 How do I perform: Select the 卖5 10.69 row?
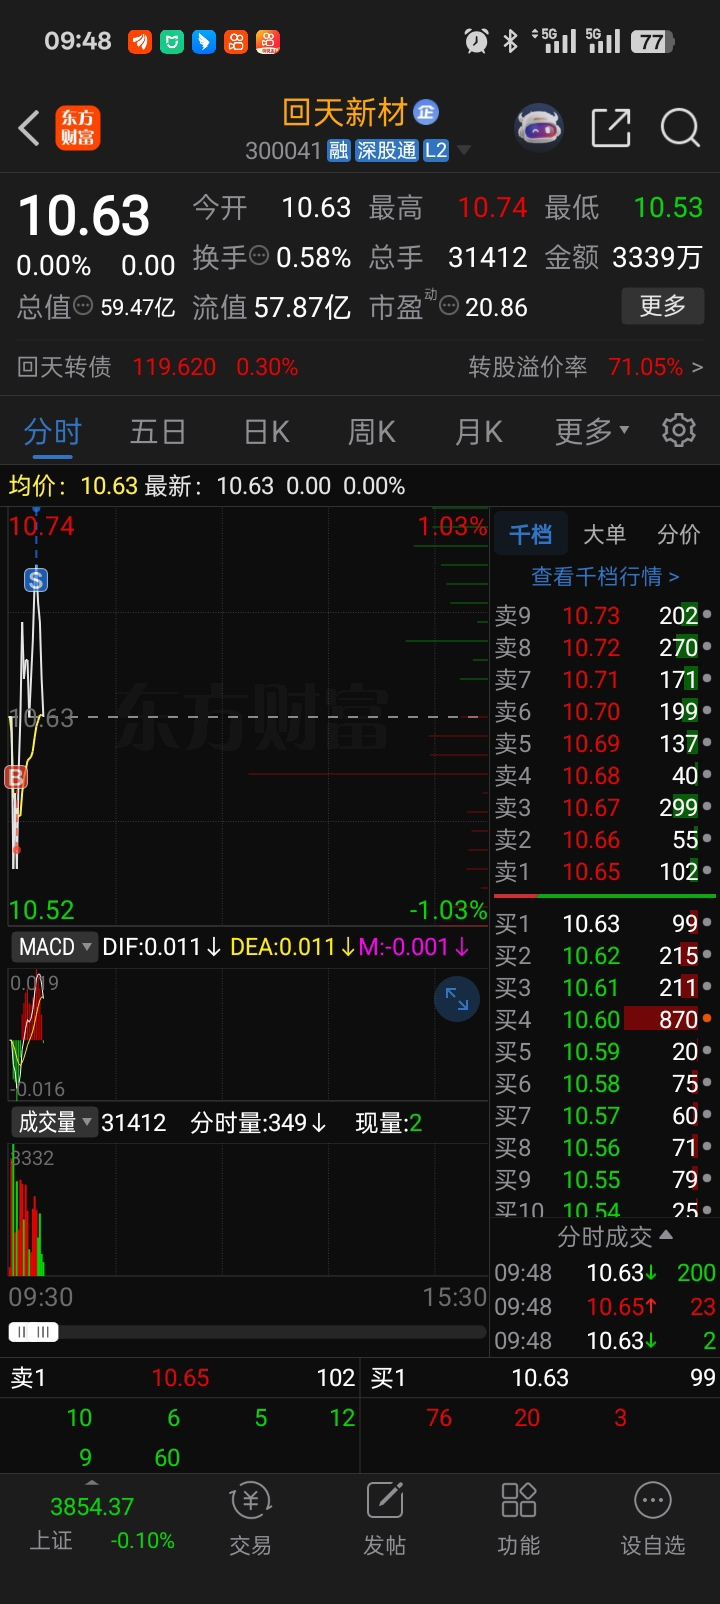tap(604, 743)
